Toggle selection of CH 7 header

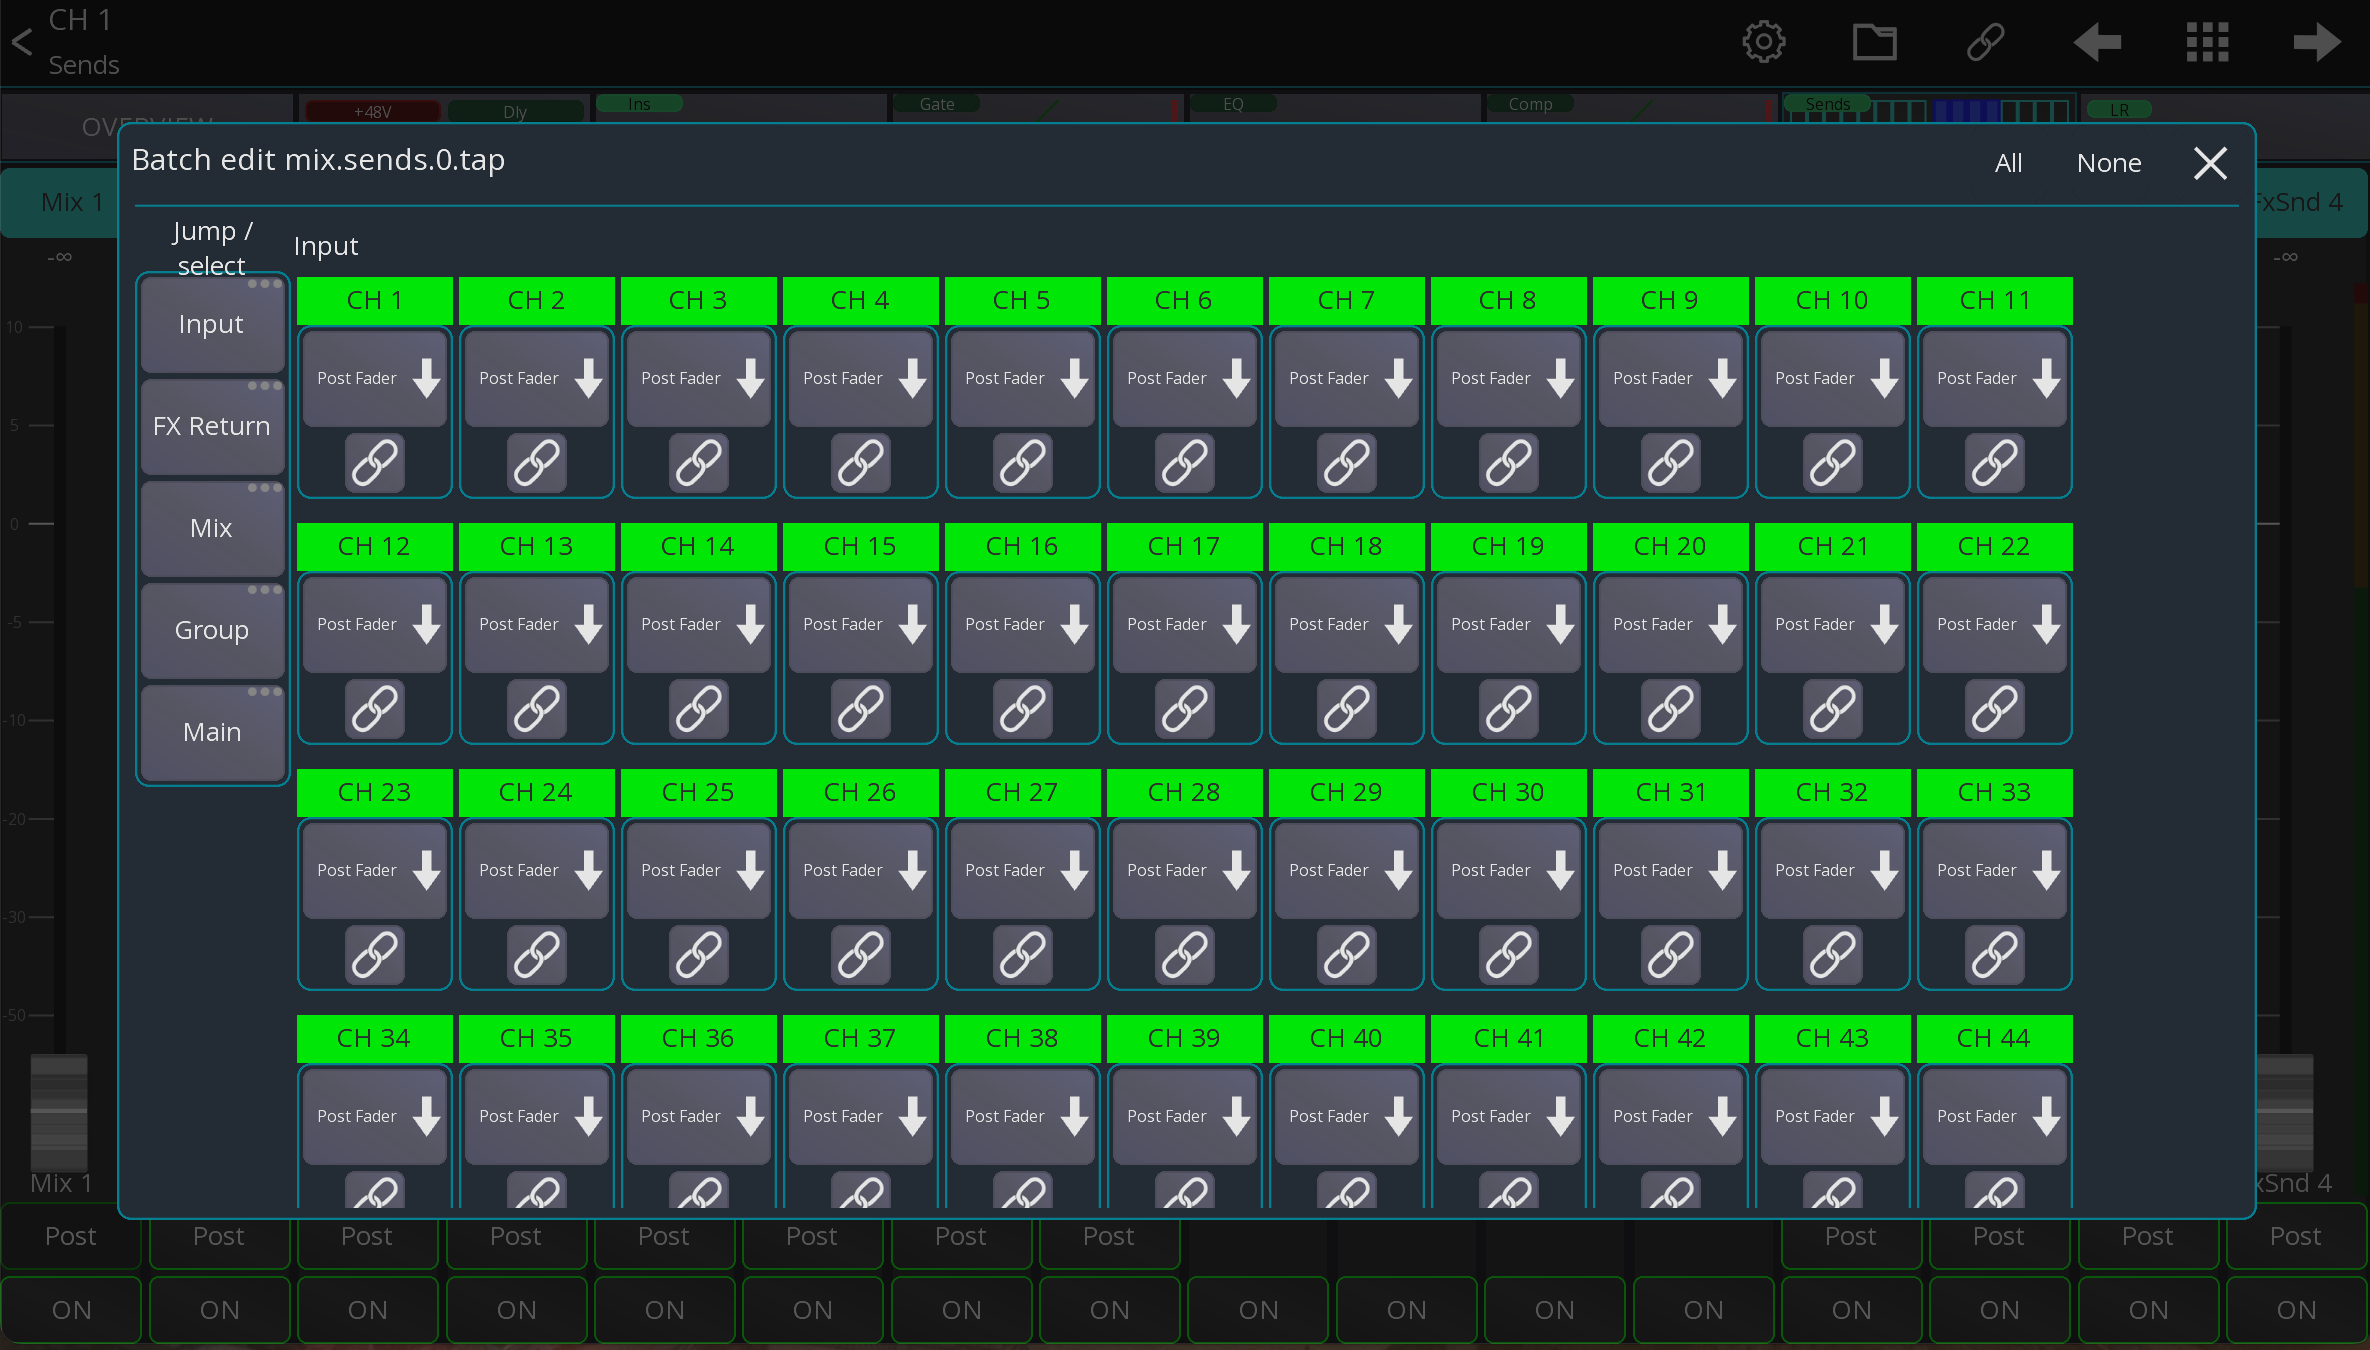tap(1347, 301)
